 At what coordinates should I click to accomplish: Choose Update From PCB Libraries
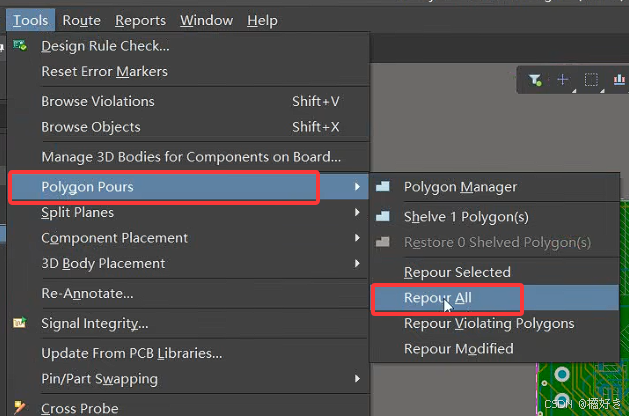coord(189,353)
